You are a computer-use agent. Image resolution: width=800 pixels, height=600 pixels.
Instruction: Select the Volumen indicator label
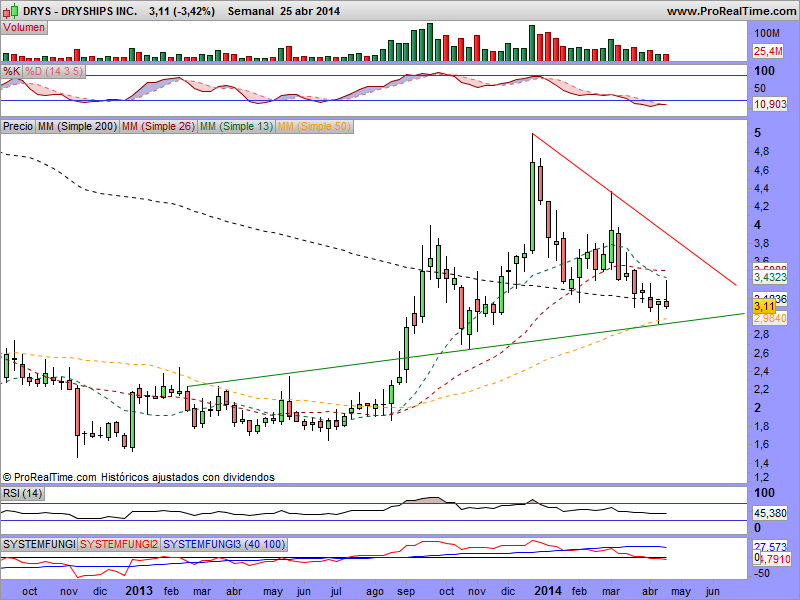24,28
